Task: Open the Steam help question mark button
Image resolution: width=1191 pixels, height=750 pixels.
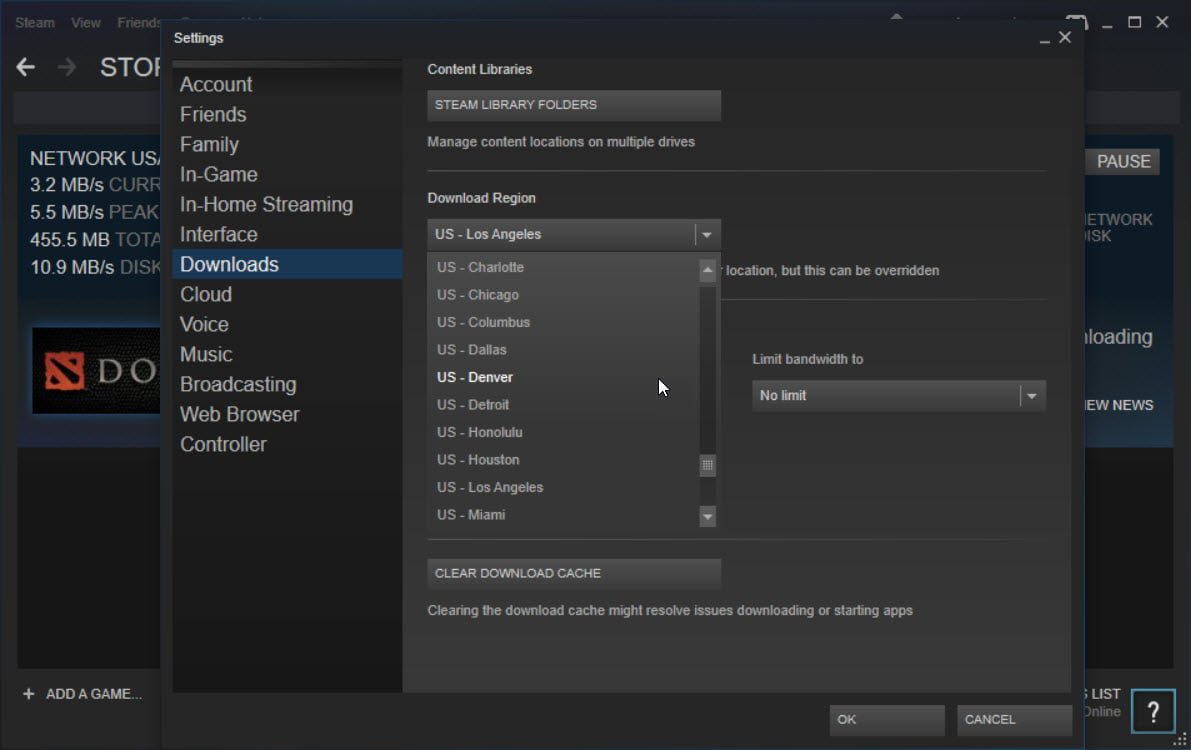Action: pos(1152,712)
